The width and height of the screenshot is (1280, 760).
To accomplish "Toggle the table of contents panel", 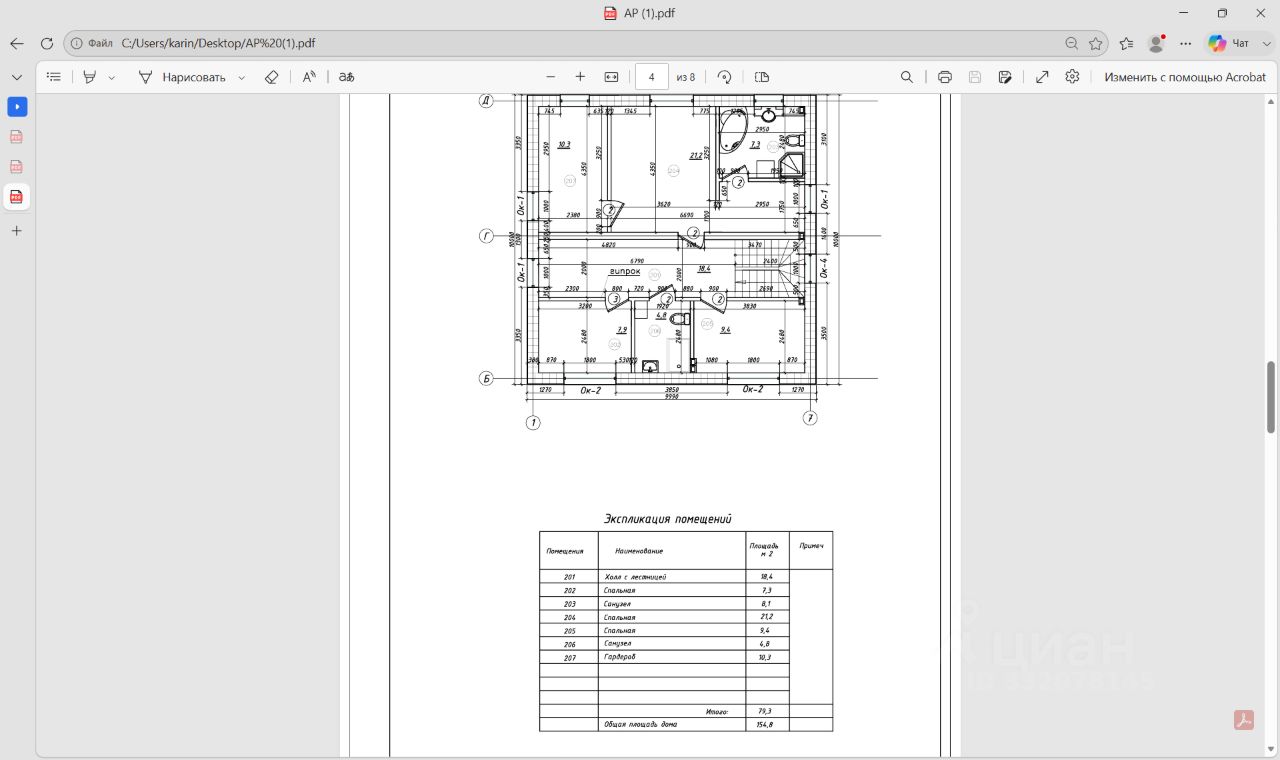I will 54,77.
